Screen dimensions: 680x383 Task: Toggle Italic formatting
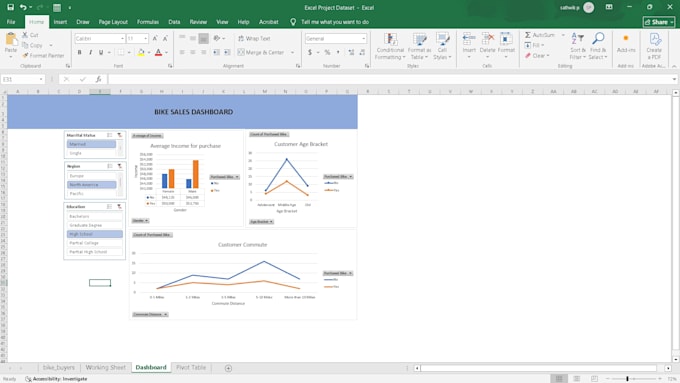(90, 52)
